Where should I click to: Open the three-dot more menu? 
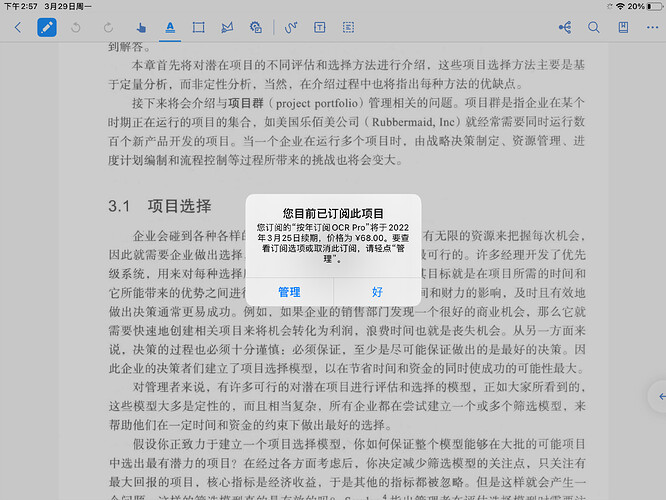tap(652, 28)
